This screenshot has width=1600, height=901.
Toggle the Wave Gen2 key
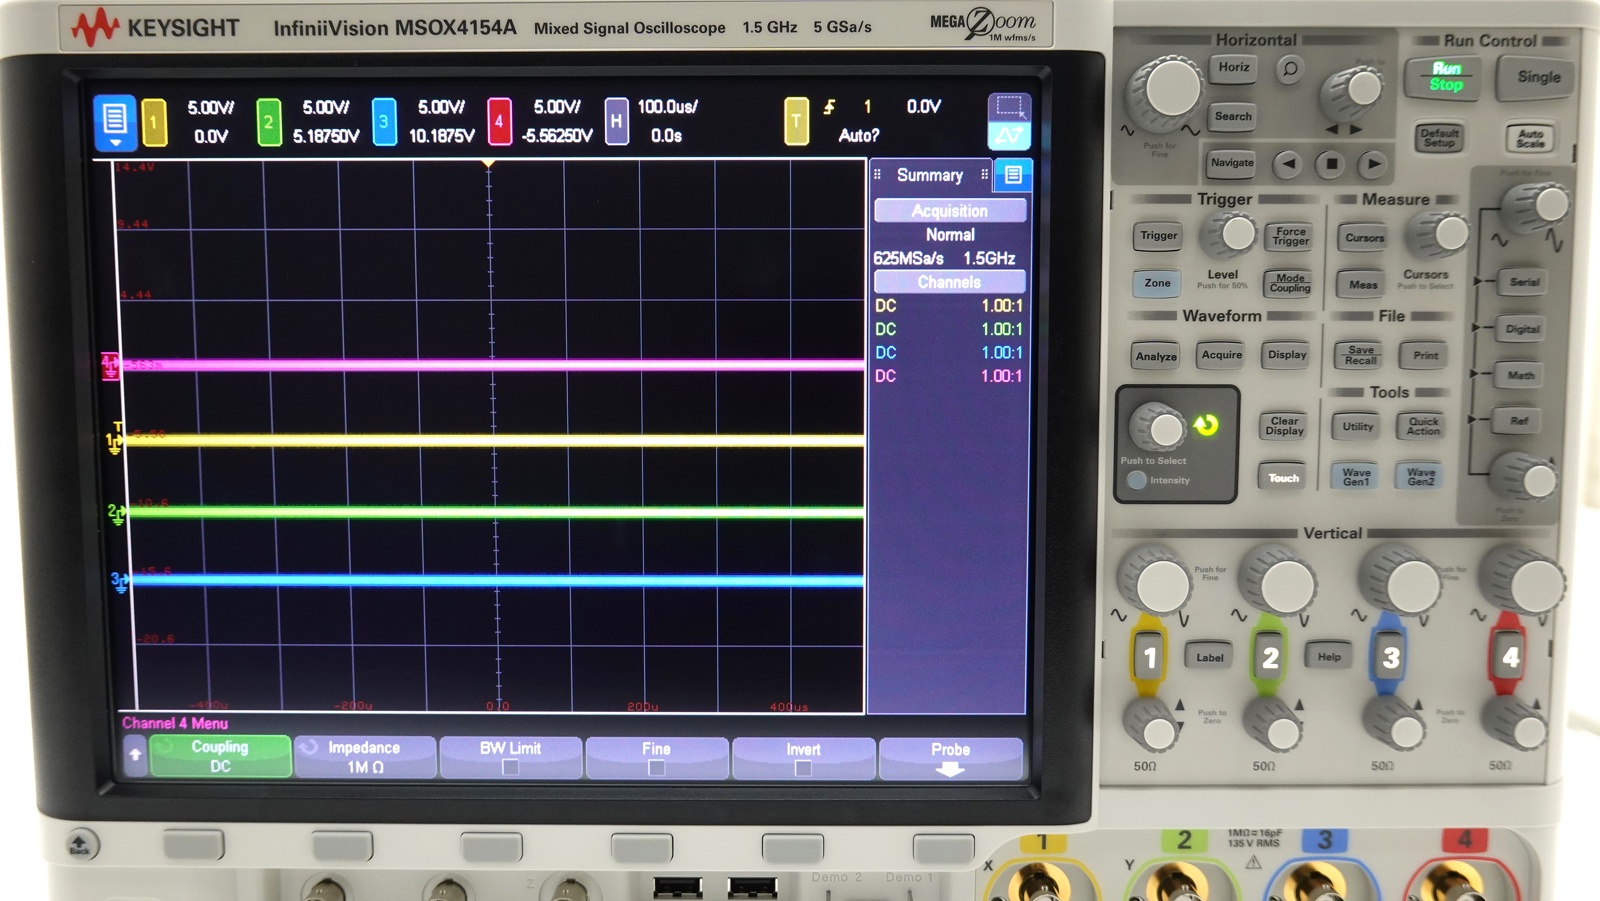[x=1421, y=477]
